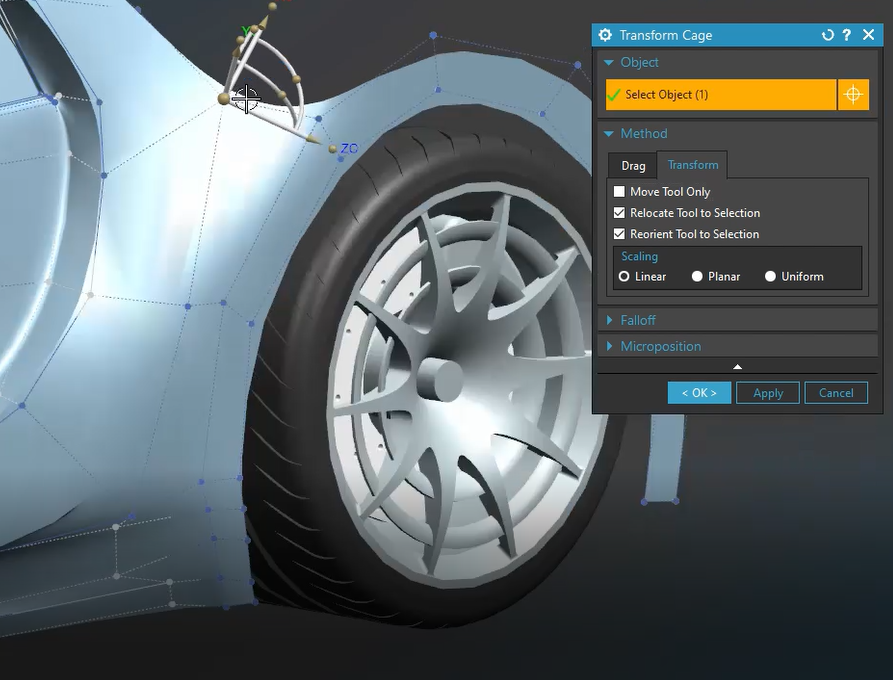This screenshot has width=893, height=680.
Task: Click the Apply button
Action: (768, 393)
